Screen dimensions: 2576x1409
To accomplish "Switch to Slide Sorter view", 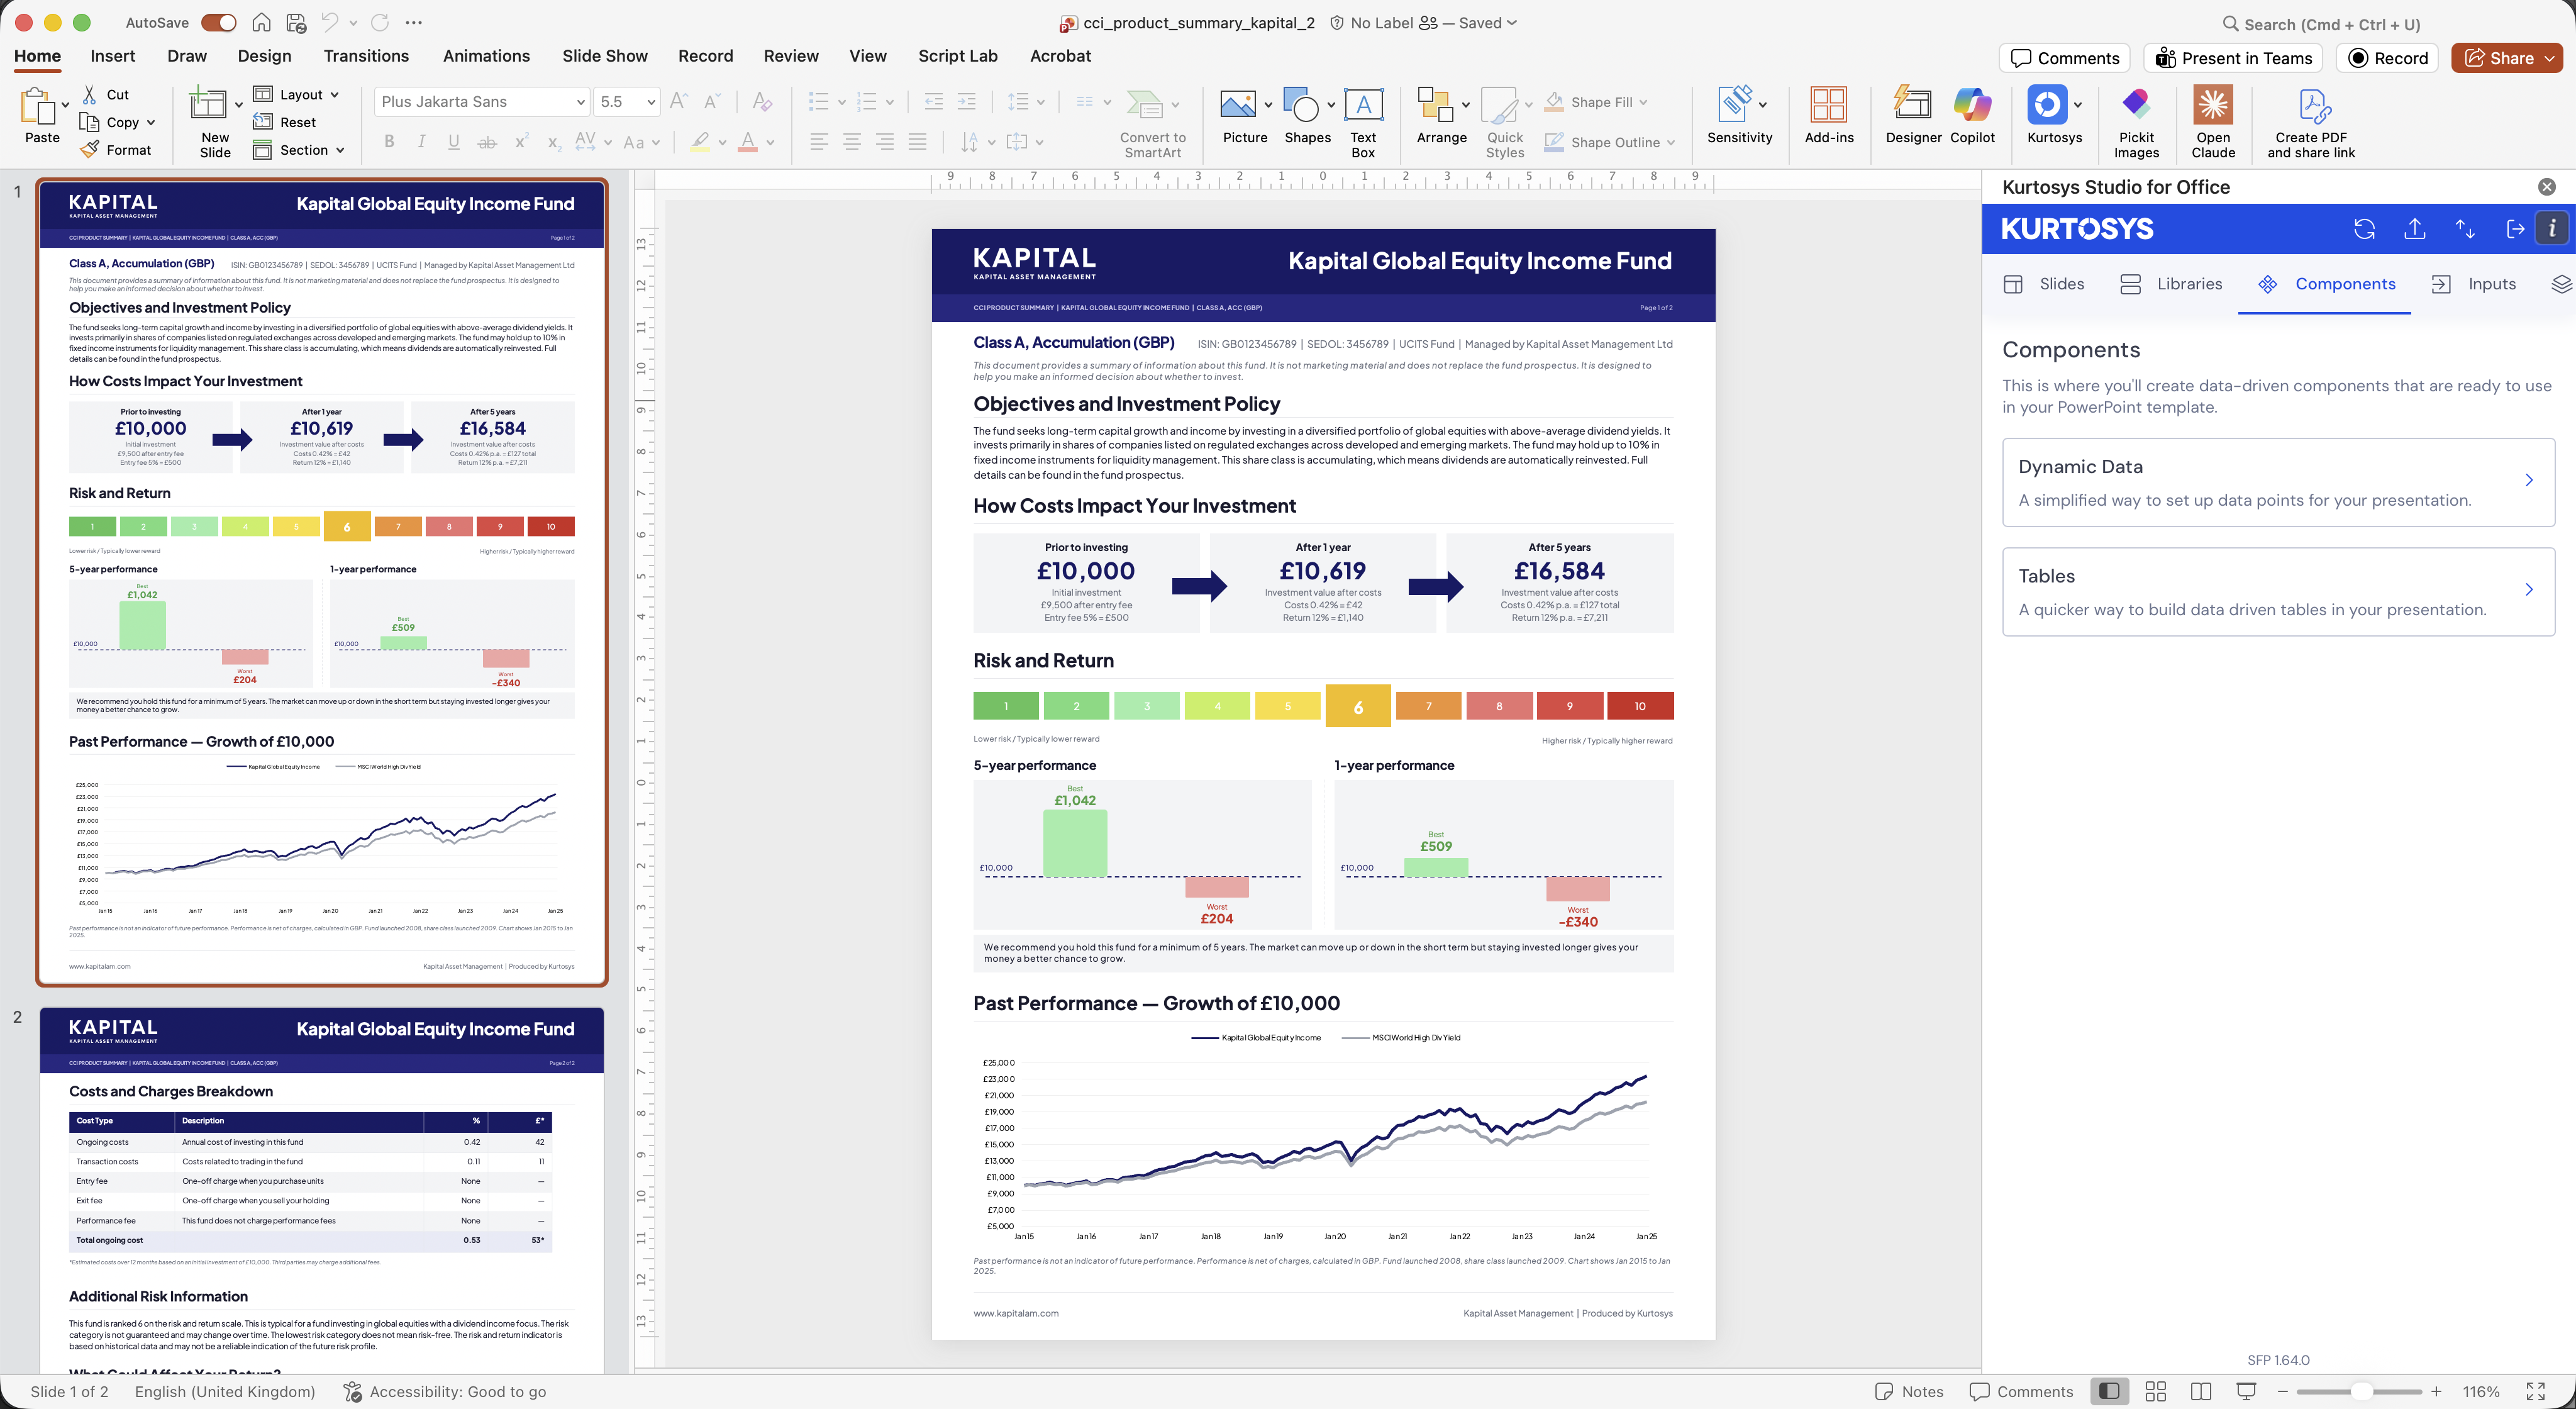I will (2156, 1391).
